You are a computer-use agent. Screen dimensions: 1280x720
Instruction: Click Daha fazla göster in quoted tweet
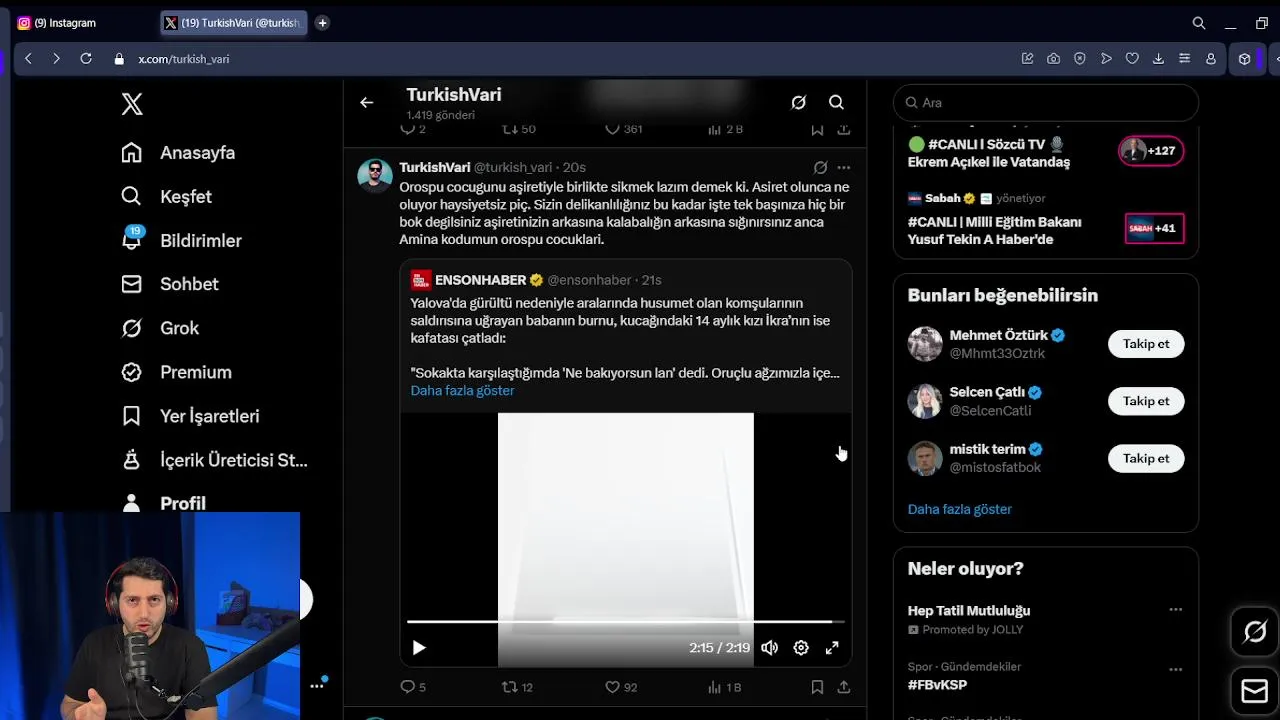coord(462,390)
